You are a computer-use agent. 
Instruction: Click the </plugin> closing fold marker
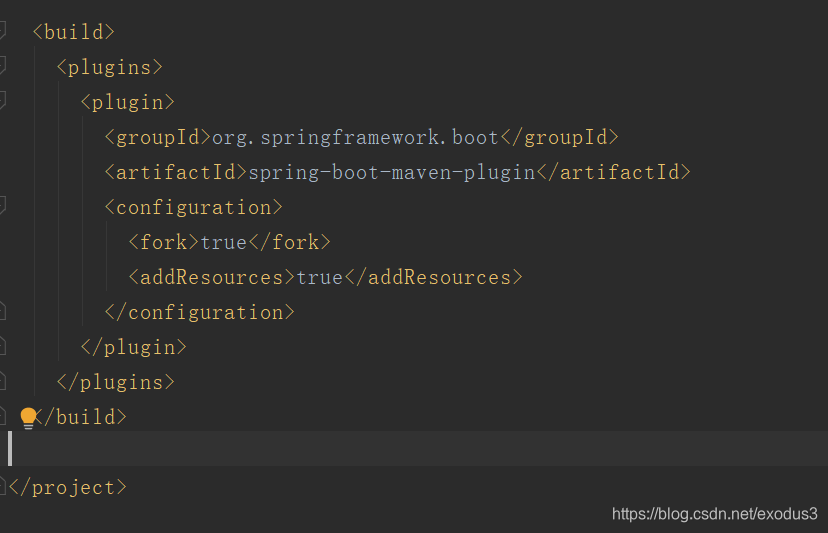[x=2, y=346]
